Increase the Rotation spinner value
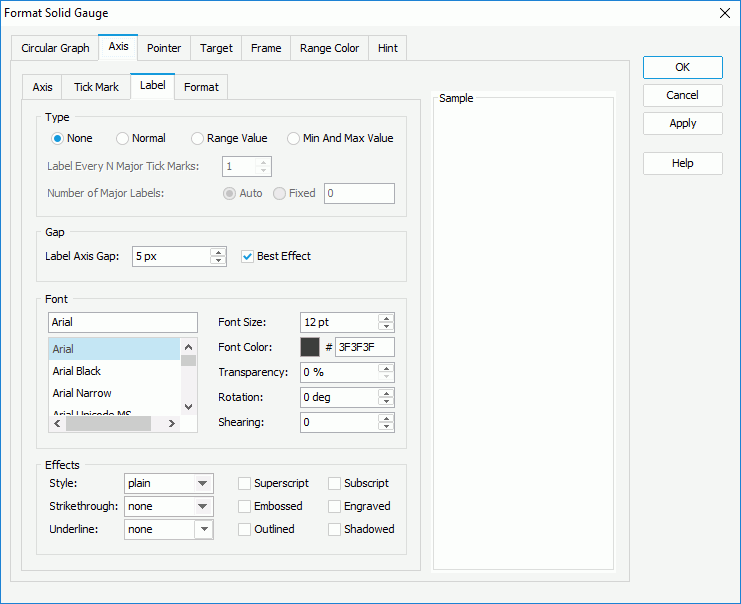Viewport: 741px width, 604px height. point(386,393)
